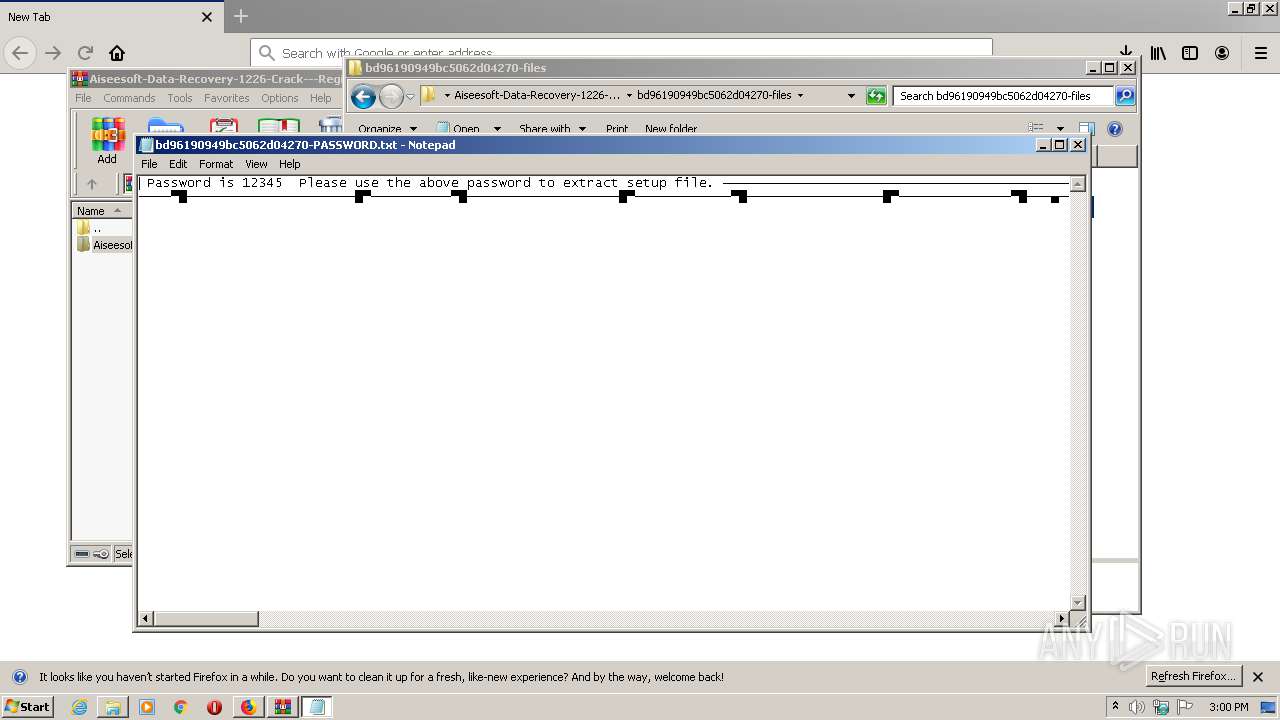Sort by WinRAR Name column header
Image resolution: width=1280 pixels, height=720 pixels.
click(102, 211)
